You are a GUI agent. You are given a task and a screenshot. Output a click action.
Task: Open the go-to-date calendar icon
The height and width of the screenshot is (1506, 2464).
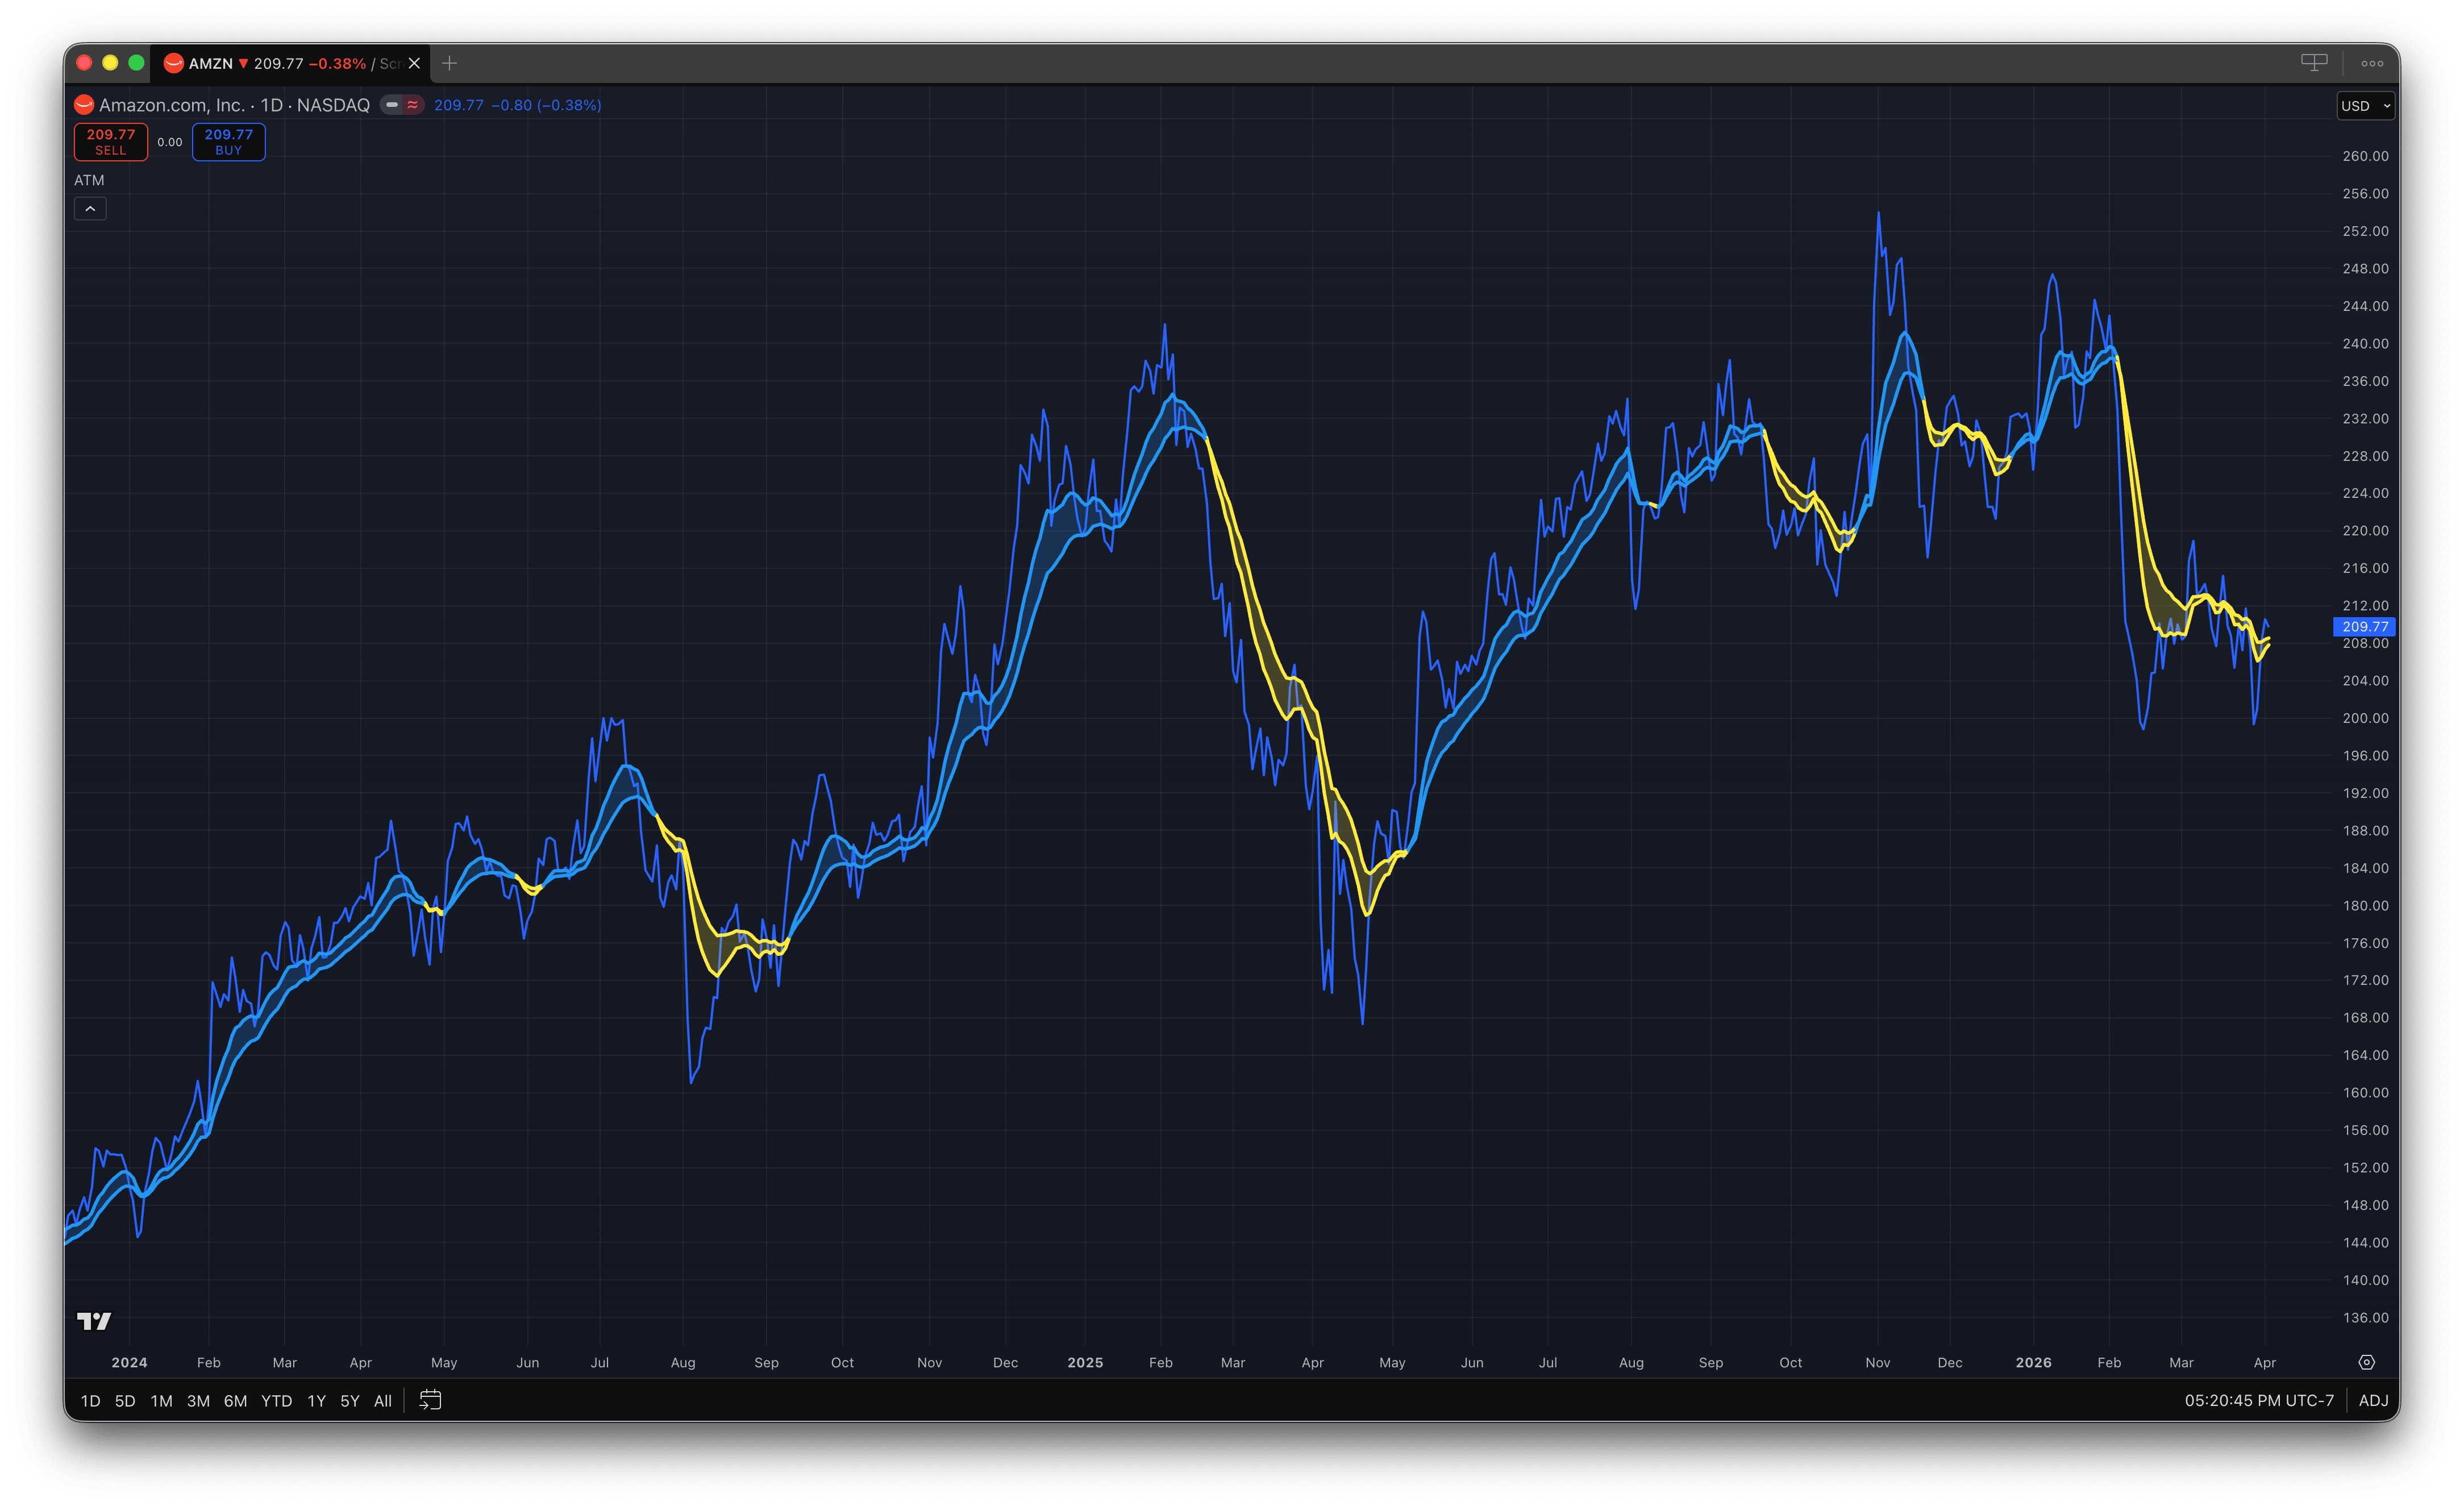click(430, 1400)
